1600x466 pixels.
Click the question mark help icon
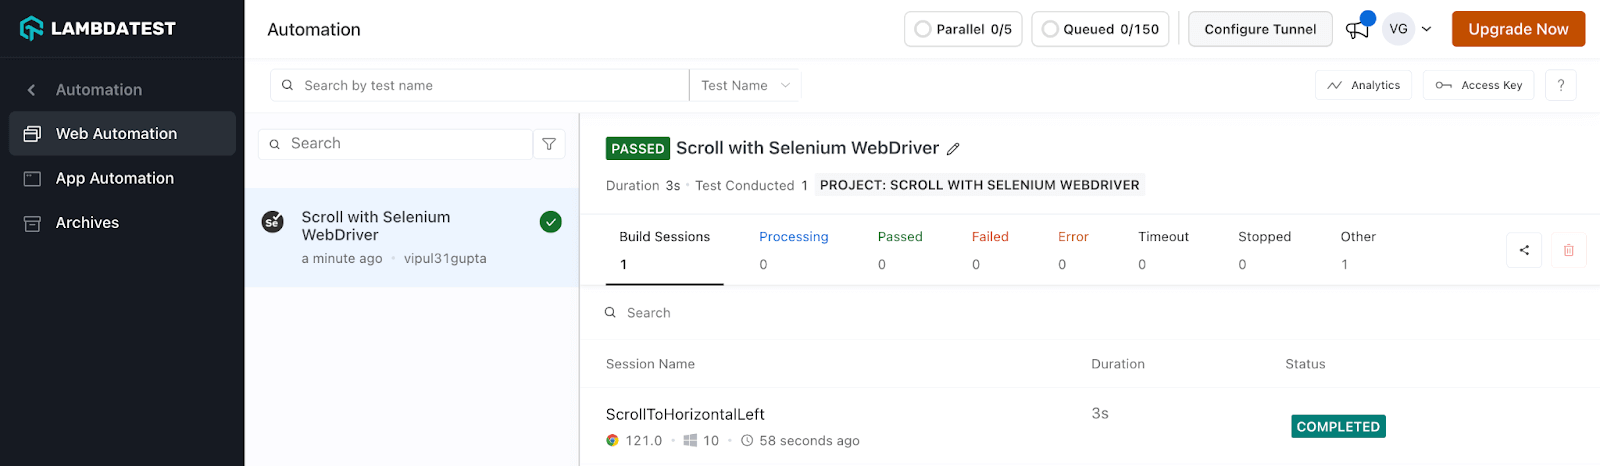(x=1560, y=85)
